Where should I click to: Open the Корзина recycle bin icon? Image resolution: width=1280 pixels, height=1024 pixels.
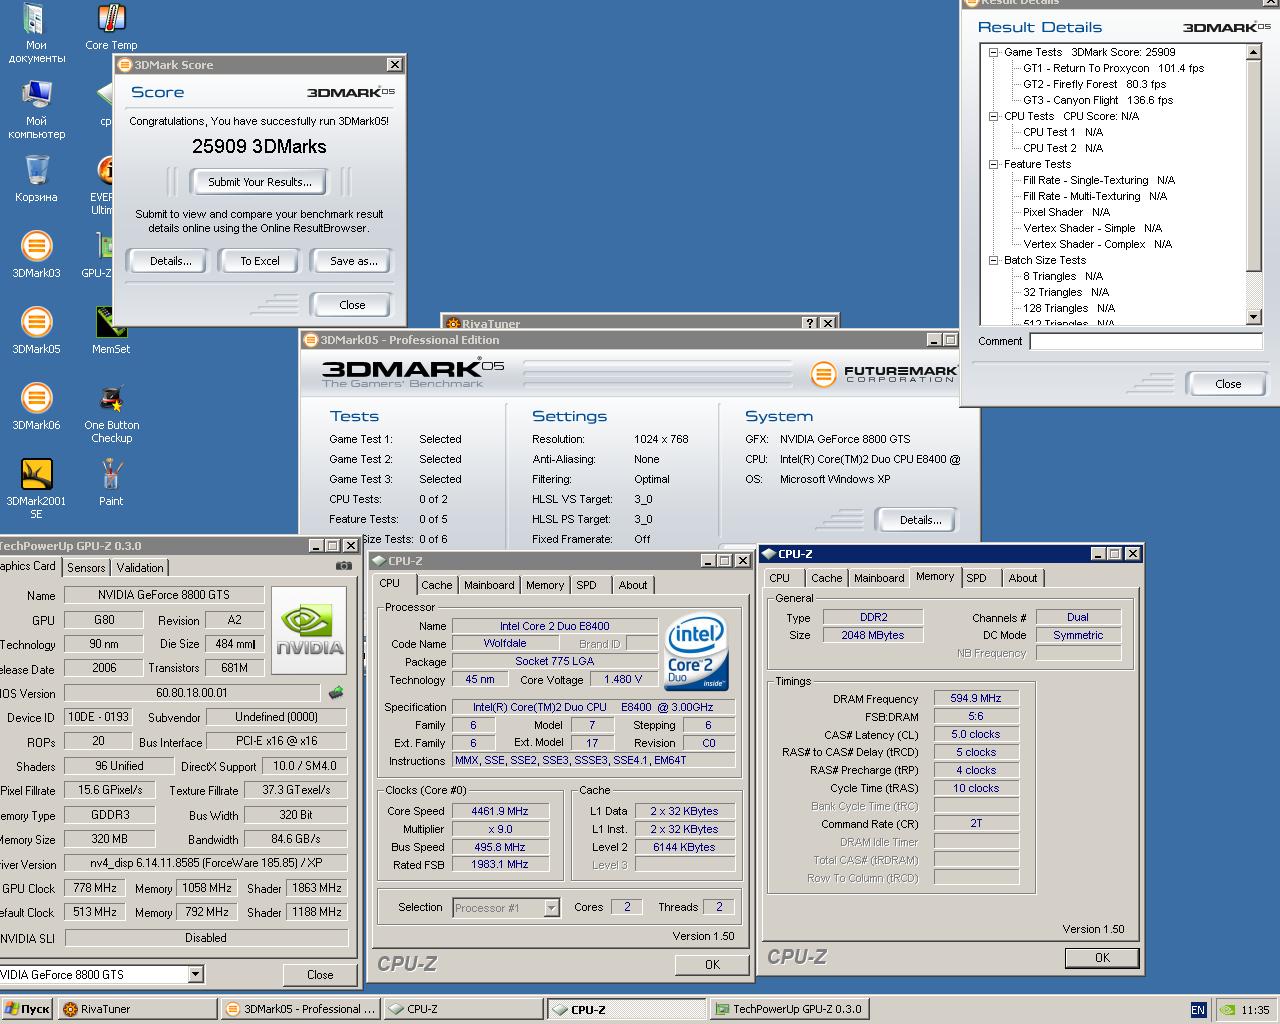tap(36, 179)
